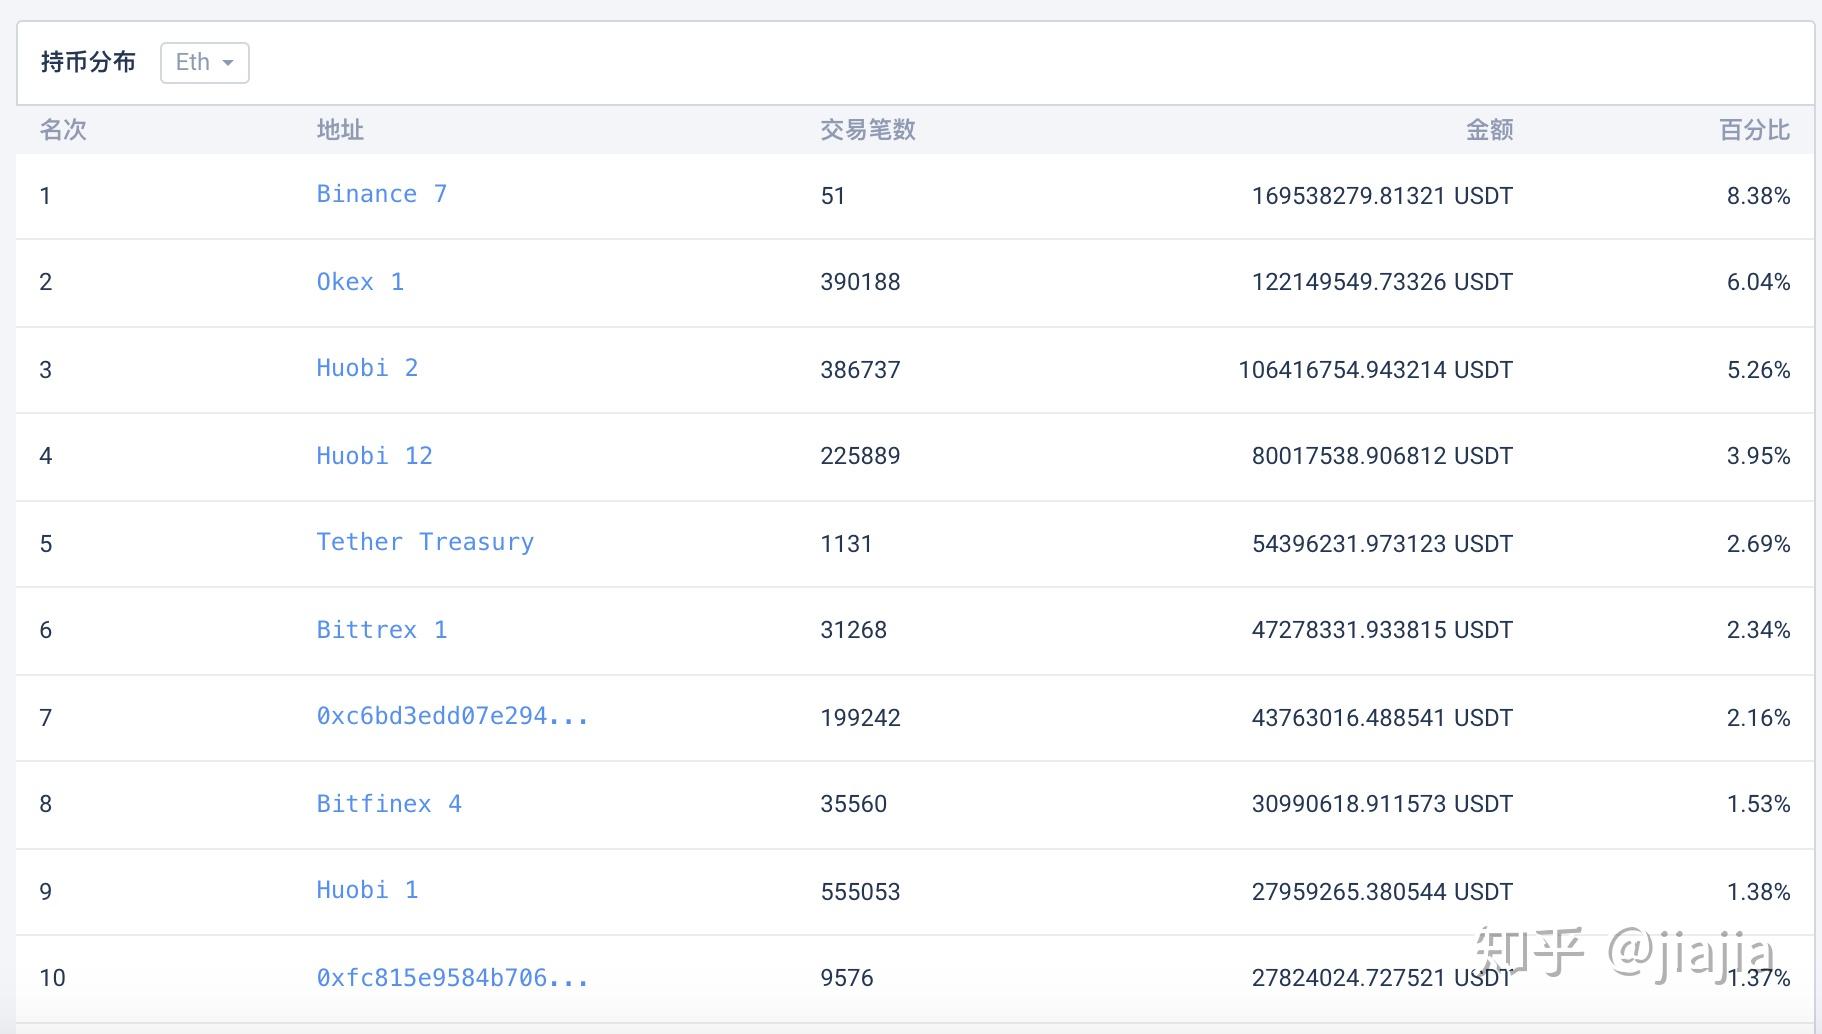Click the 5.26% percentage value
The width and height of the screenshot is (1822, 1034).
click(1758, 370)
